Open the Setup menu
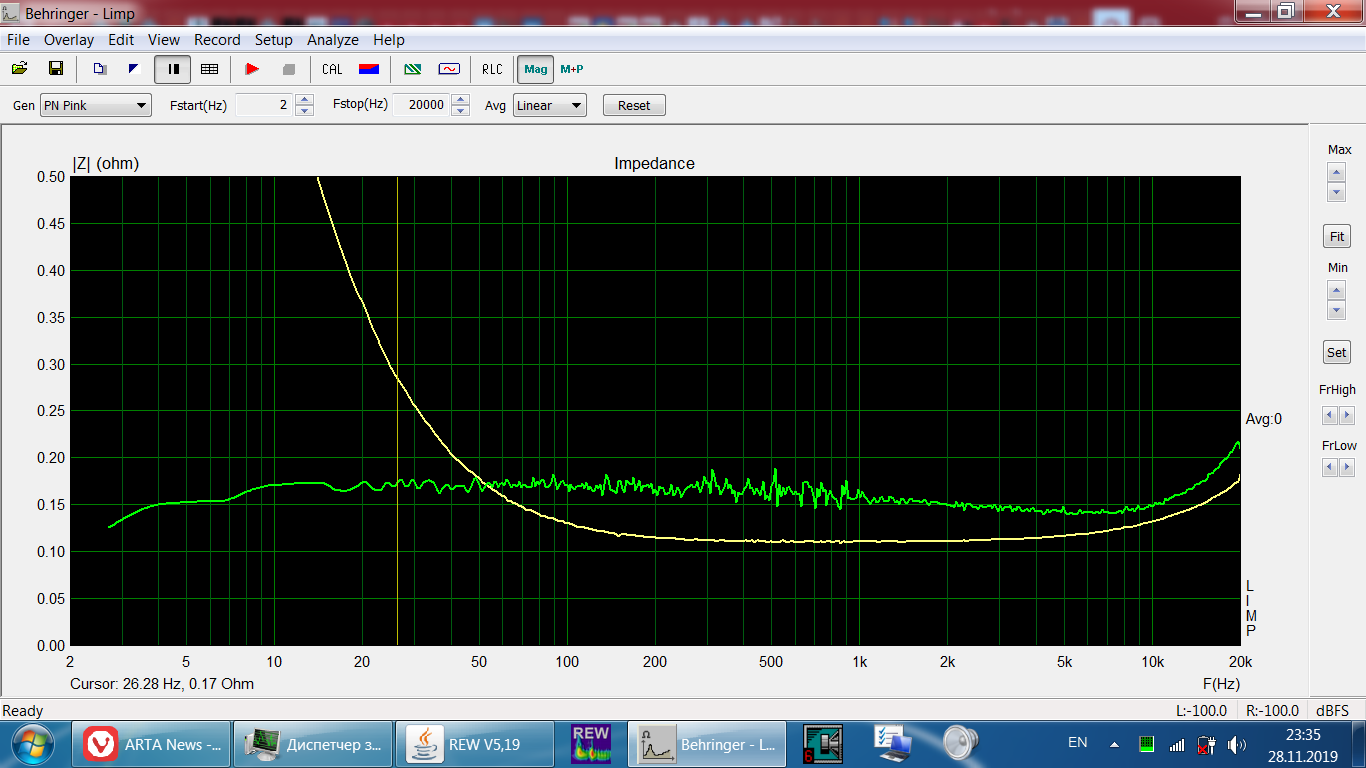The width and height of the screenshot is (1366, 768). 274,40
